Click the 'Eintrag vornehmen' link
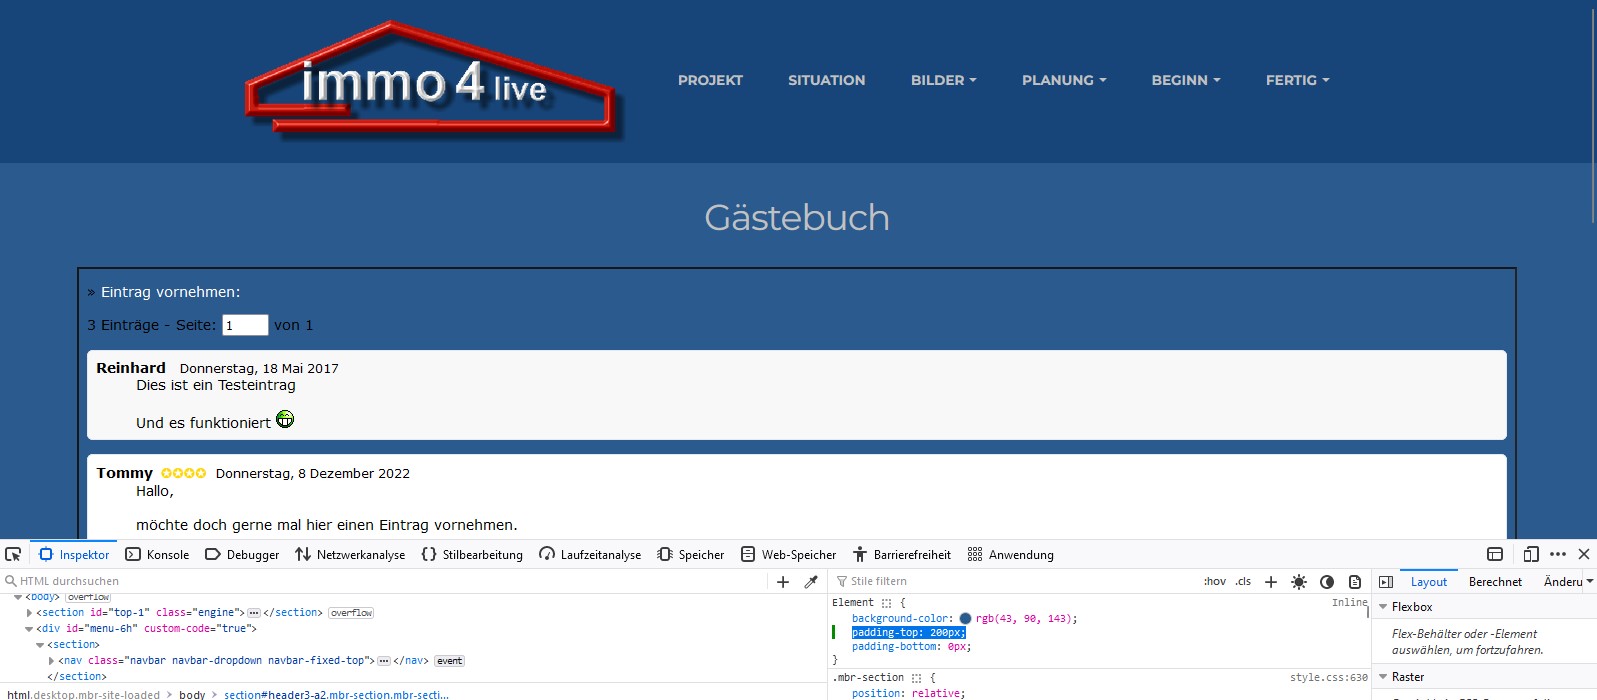 point(170,292)
